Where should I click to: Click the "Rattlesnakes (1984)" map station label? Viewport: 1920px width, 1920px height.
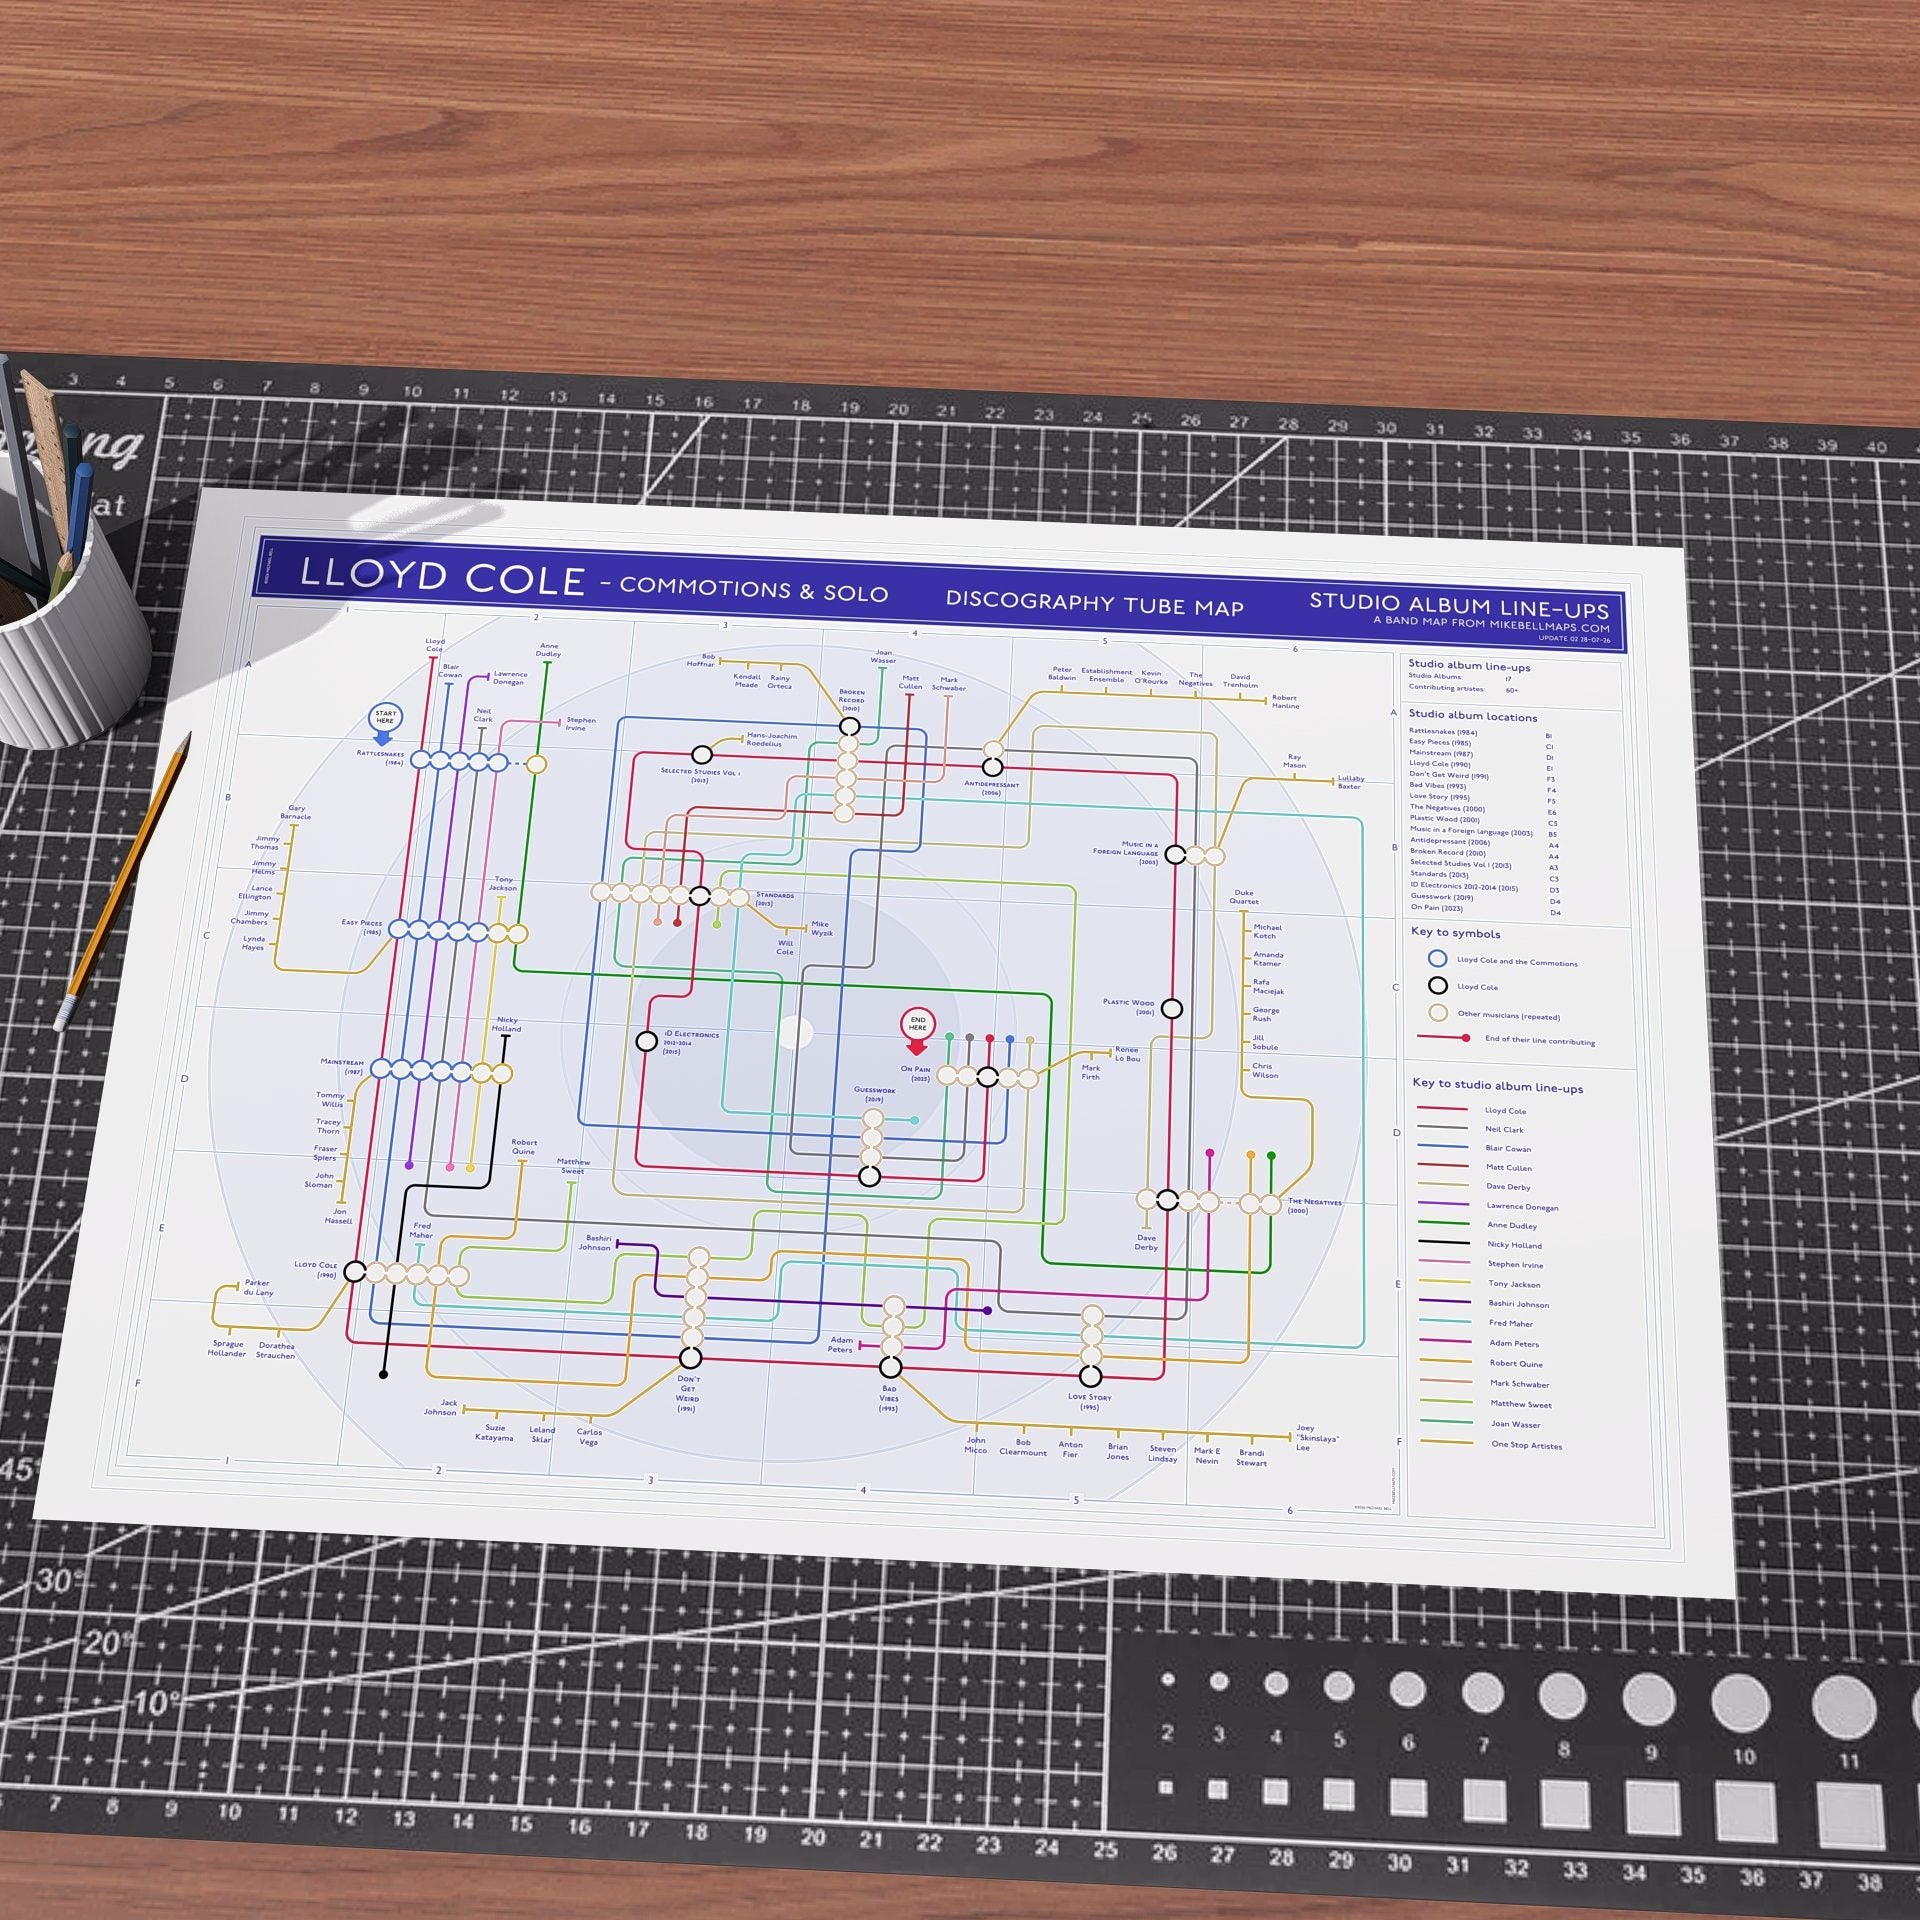381,758
